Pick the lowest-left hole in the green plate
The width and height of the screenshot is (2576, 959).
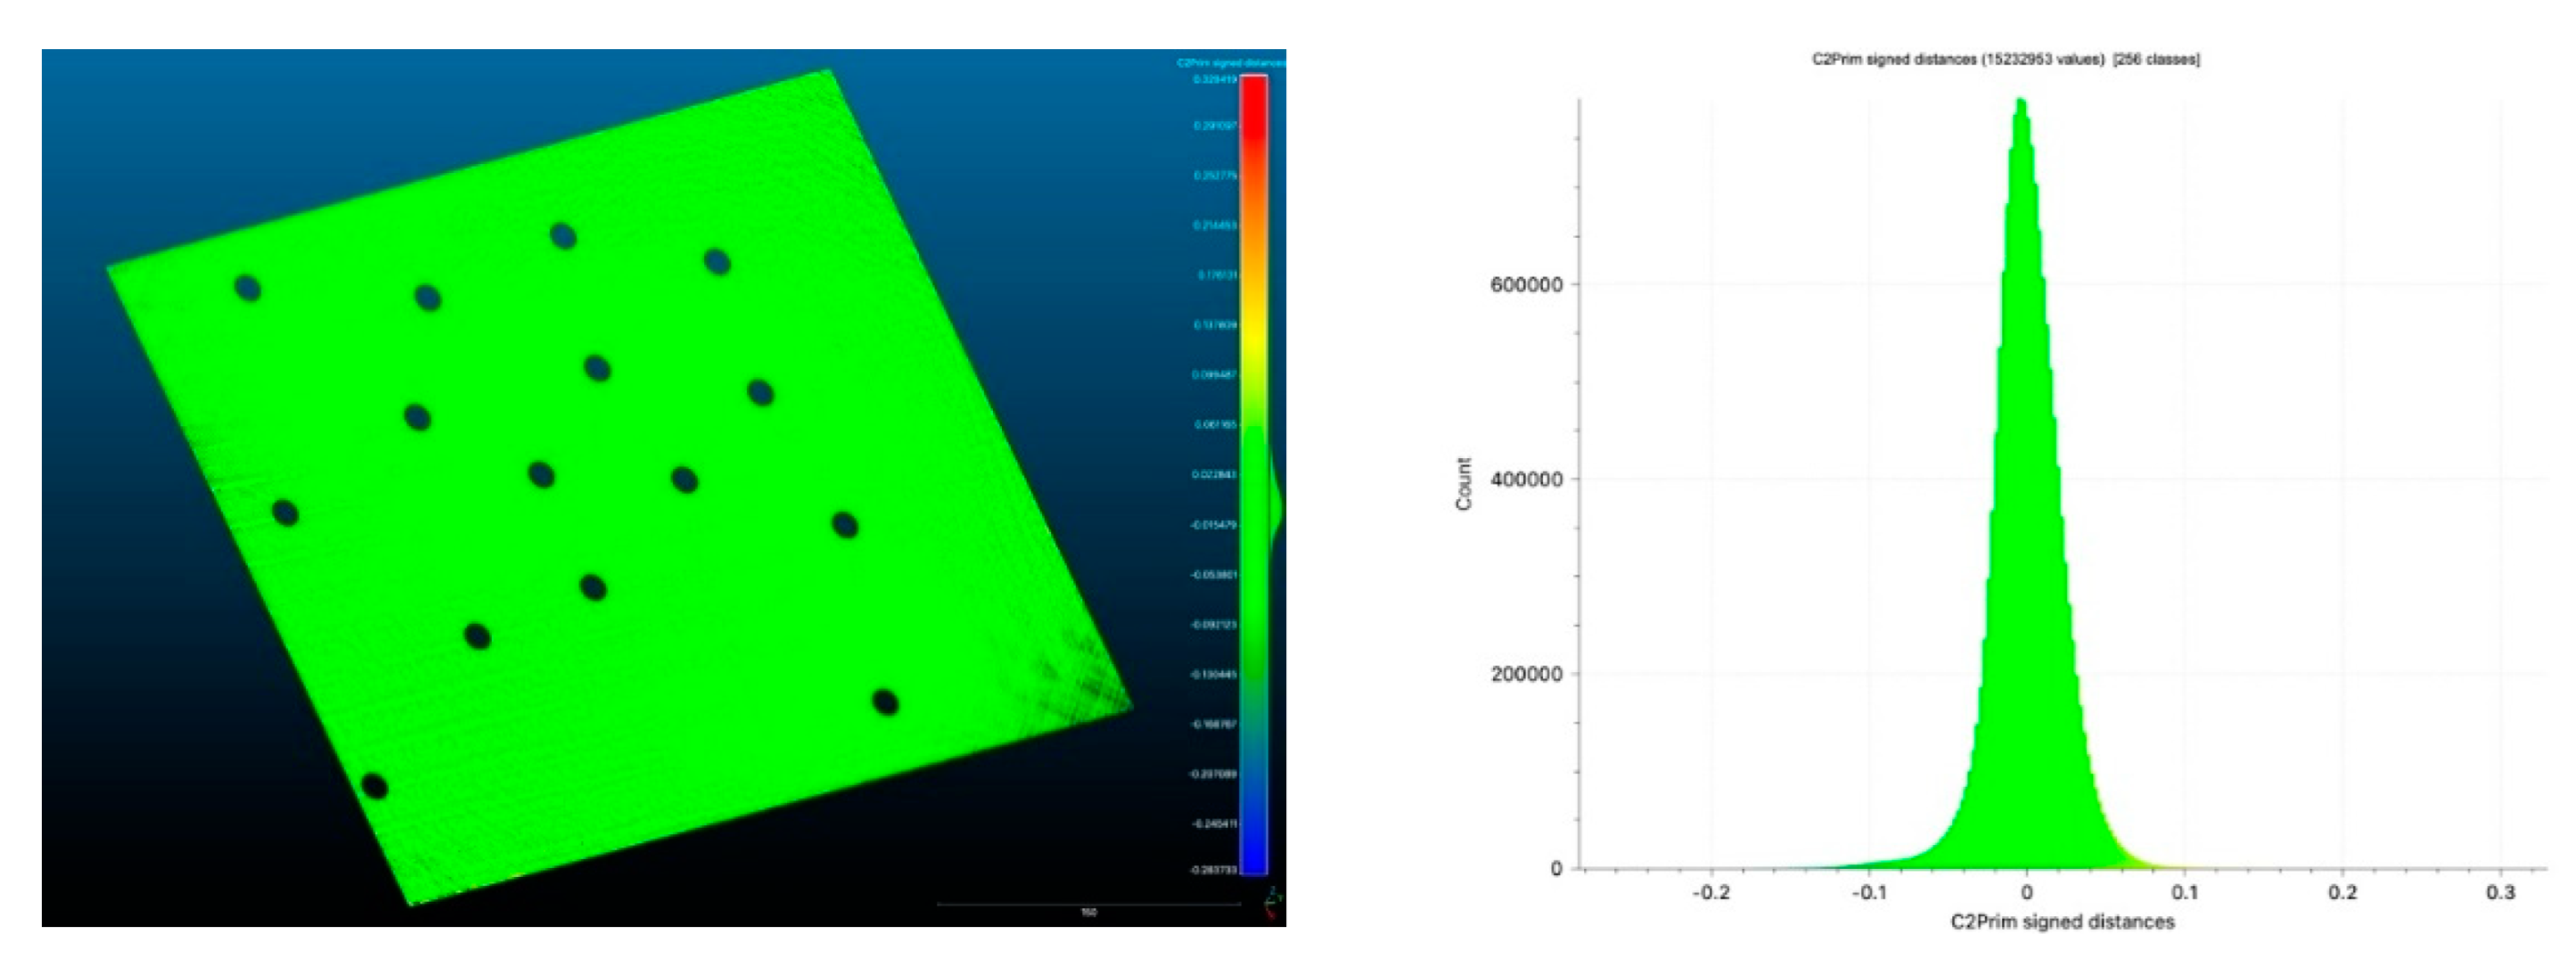click(374, 786)
